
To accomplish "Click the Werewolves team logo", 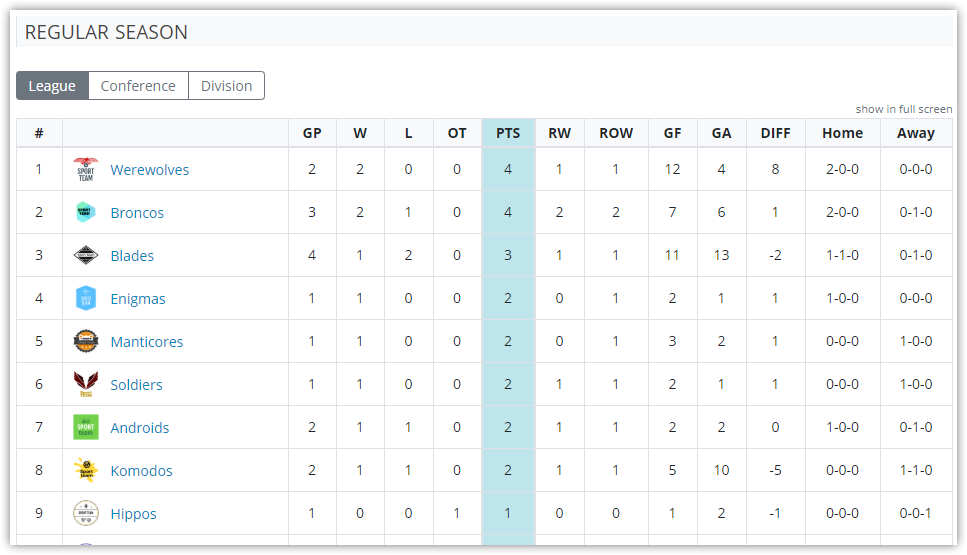I will [x=86, y=170].
